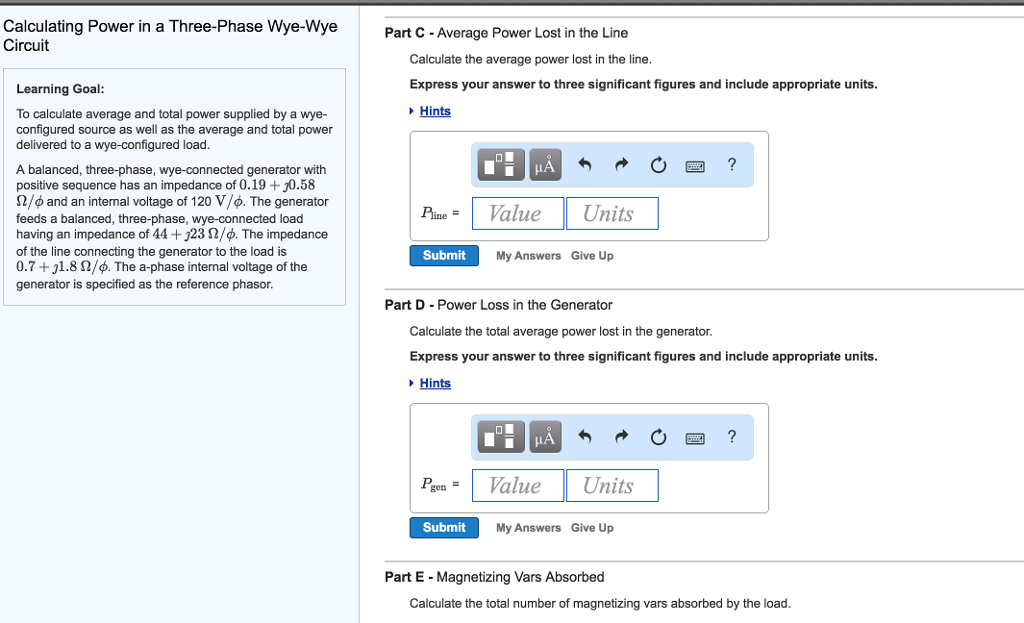The width and height of the screenshot is (1024, 623).
Task: Click the help question mark in Part D toolbar
Action: pyautogui.click(x=731, y=436)
